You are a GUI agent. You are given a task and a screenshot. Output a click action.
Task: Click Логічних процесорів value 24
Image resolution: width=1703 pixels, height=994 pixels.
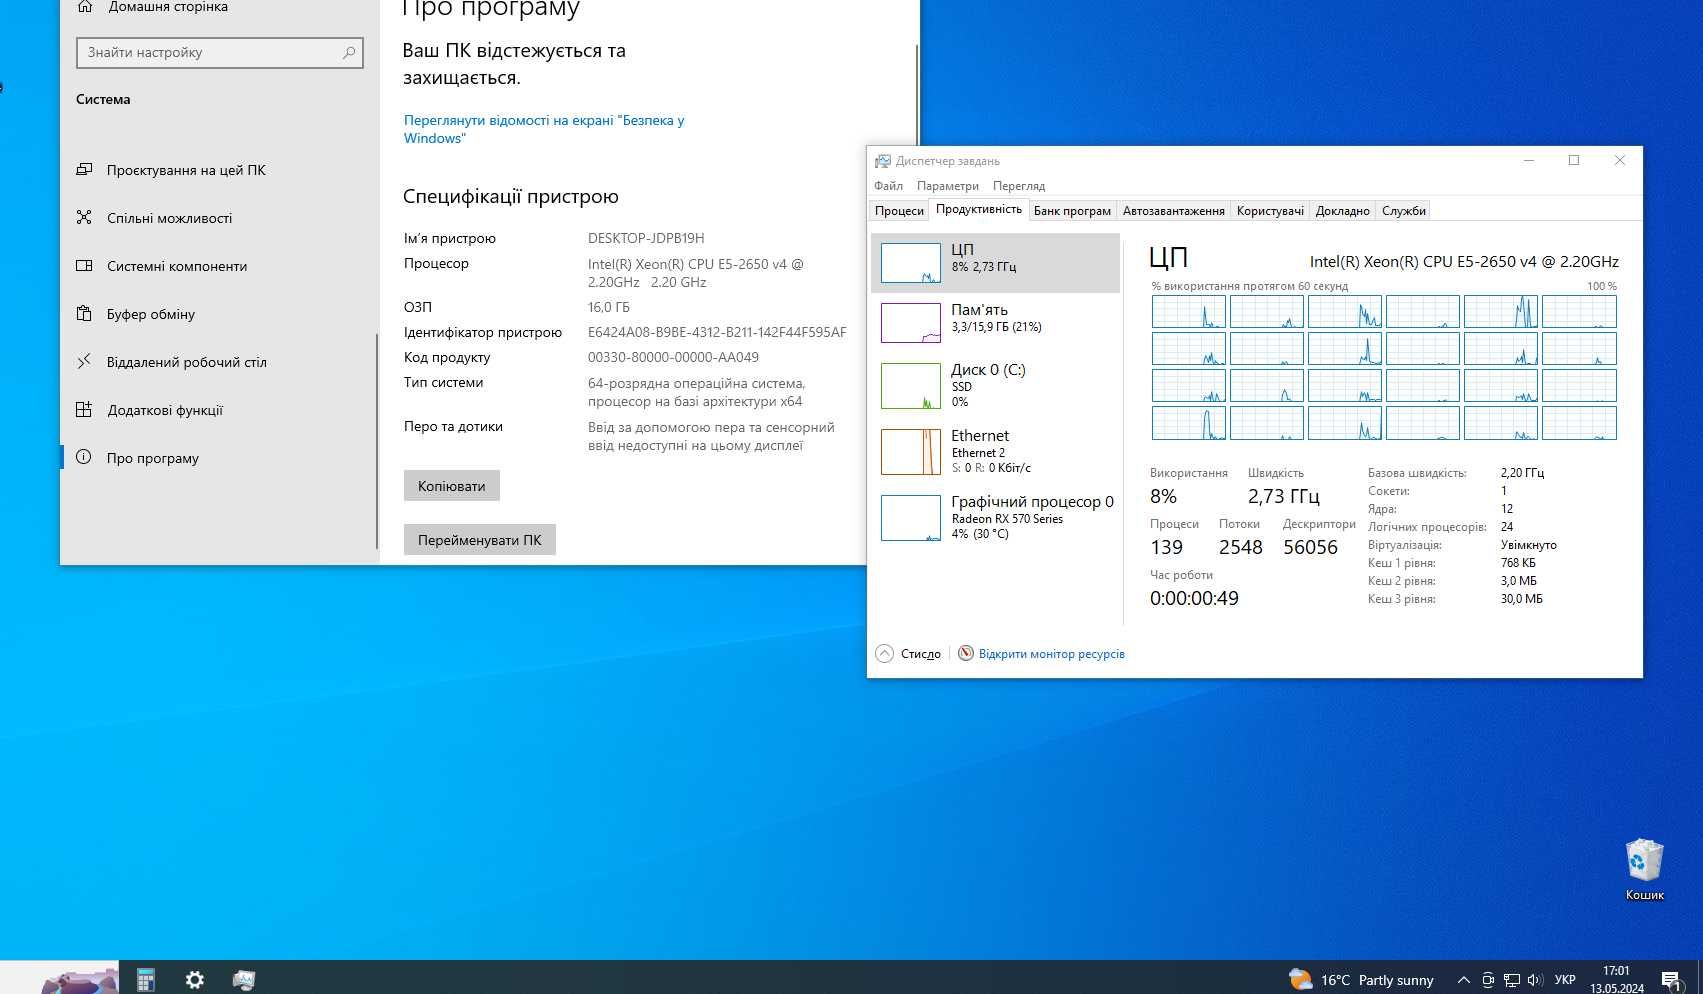1507,527
